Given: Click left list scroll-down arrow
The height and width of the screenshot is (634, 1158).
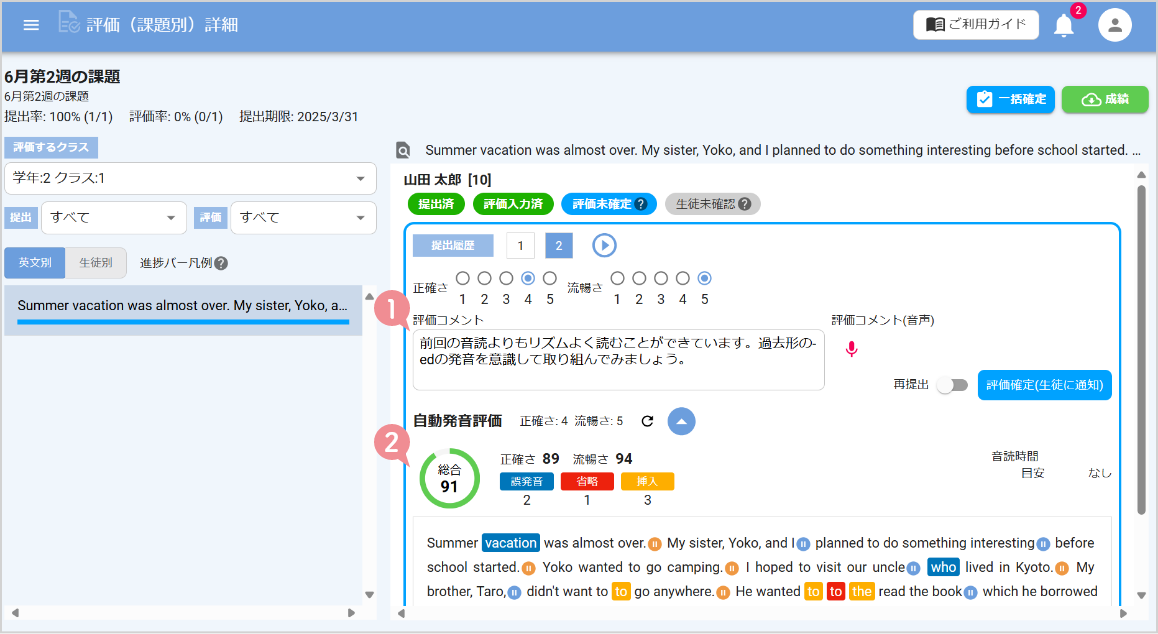Looking at the screenshot, I should [x=369, y=595].
